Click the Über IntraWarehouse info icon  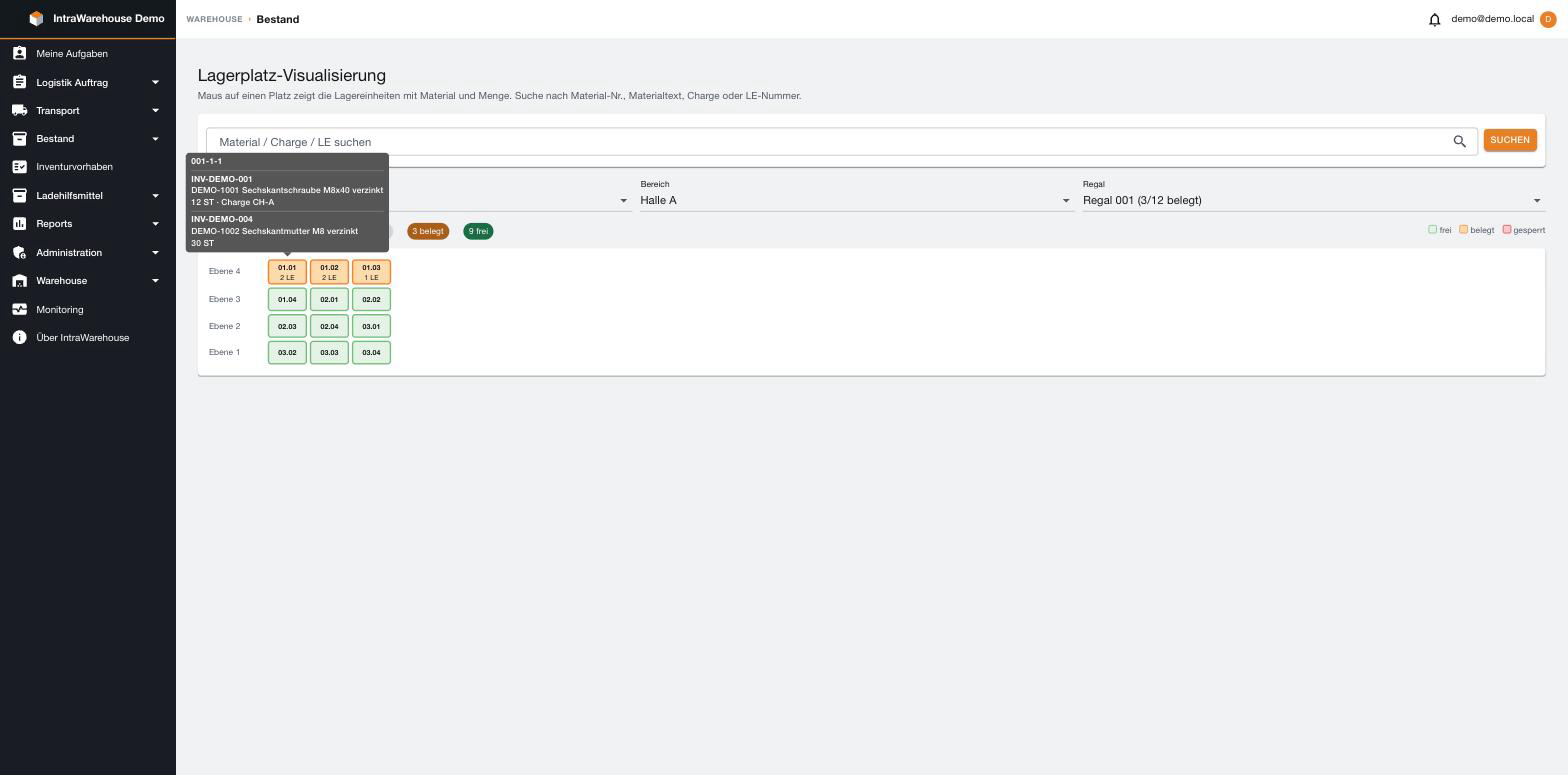[x=19, y=338]
